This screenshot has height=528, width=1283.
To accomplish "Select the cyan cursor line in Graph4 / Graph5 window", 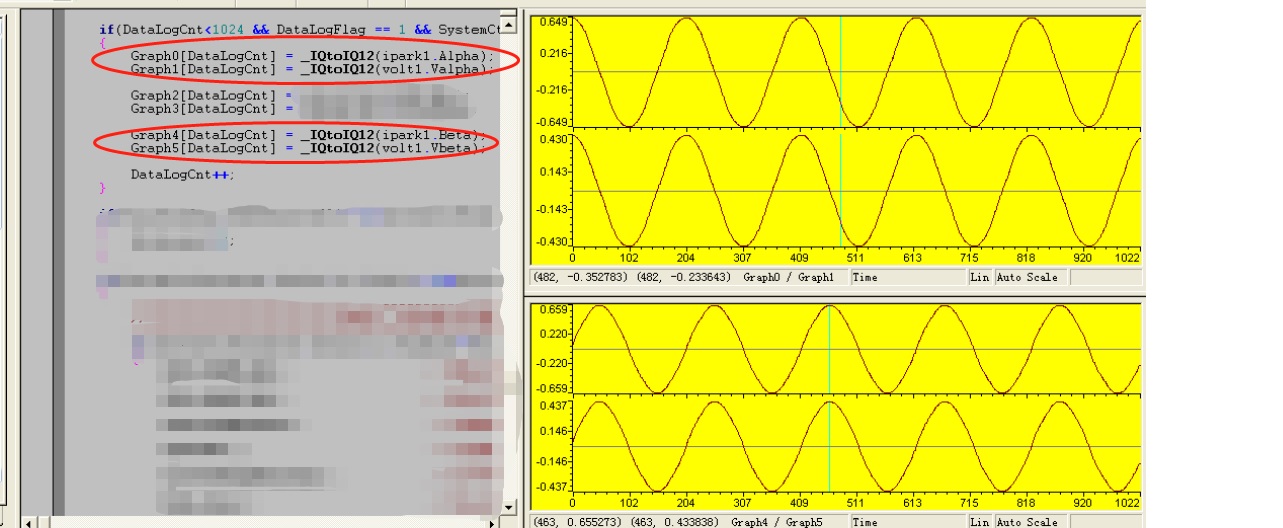I will coord(829,397).
